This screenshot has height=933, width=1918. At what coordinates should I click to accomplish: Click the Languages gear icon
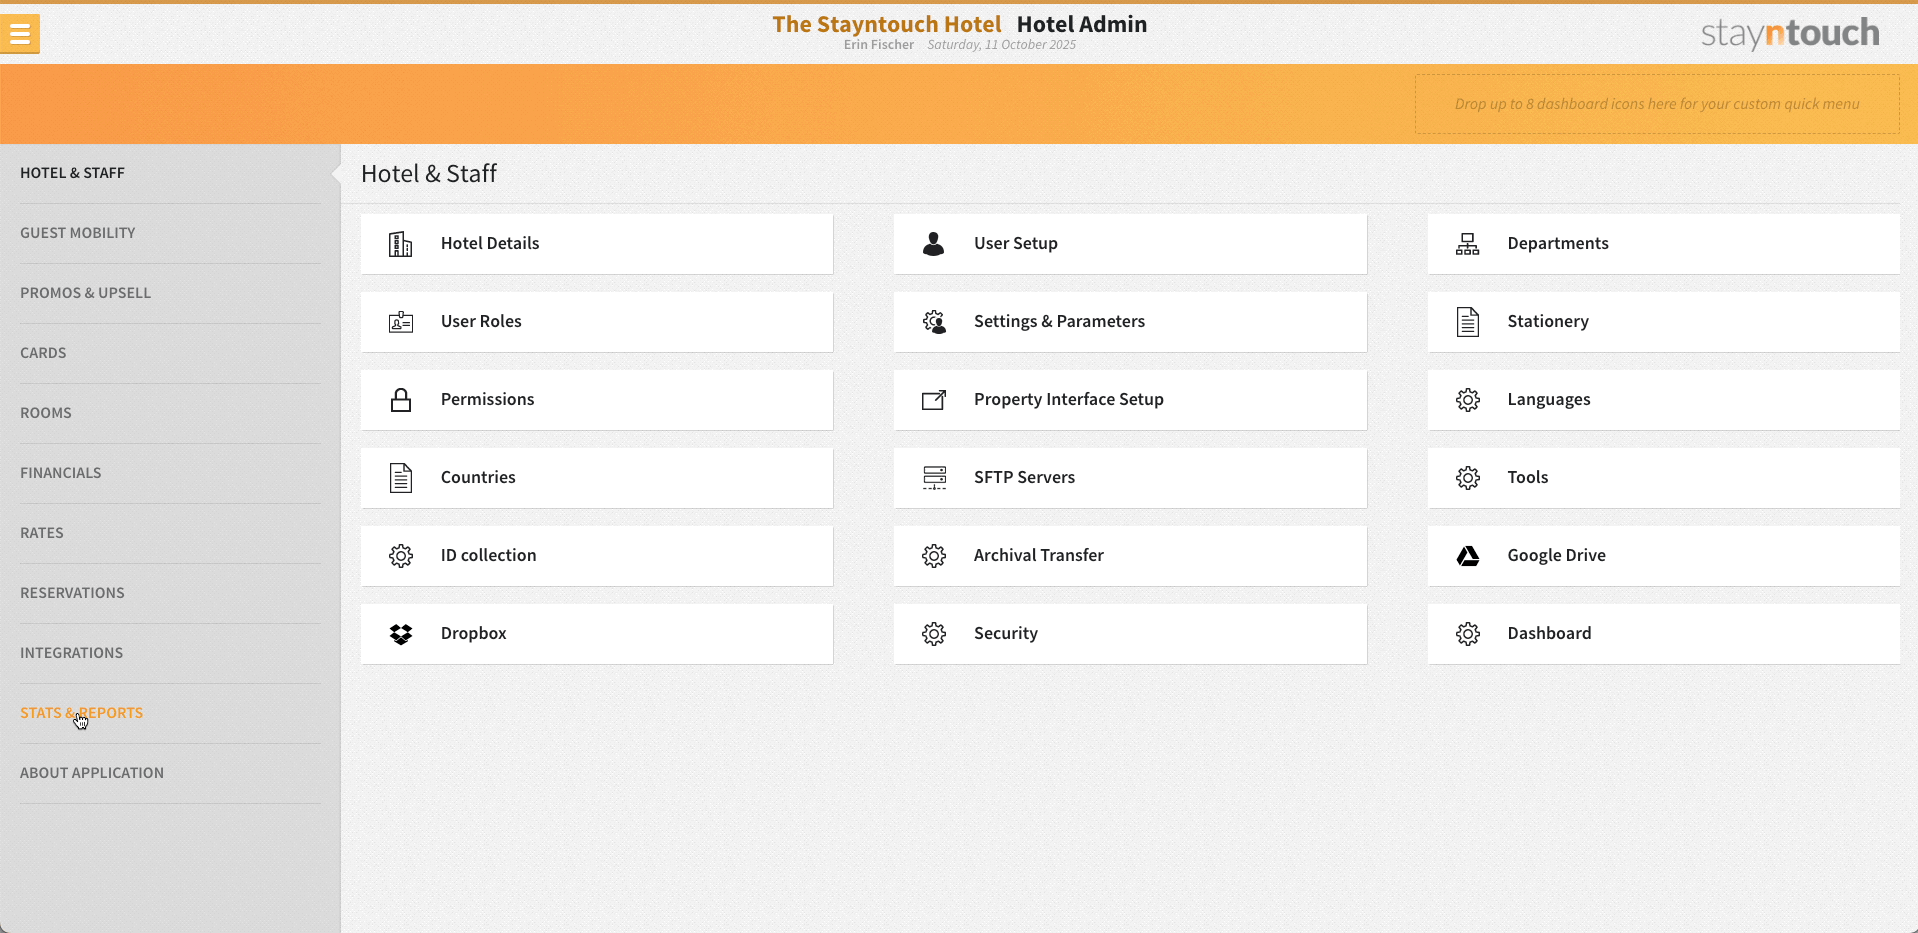1467,400
